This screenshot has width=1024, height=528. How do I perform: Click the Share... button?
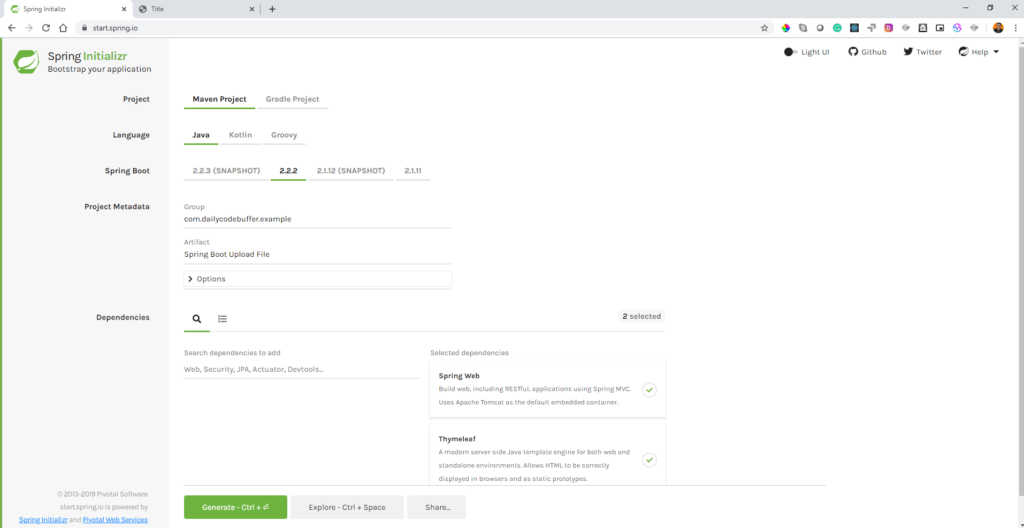(x=436, y=507)
